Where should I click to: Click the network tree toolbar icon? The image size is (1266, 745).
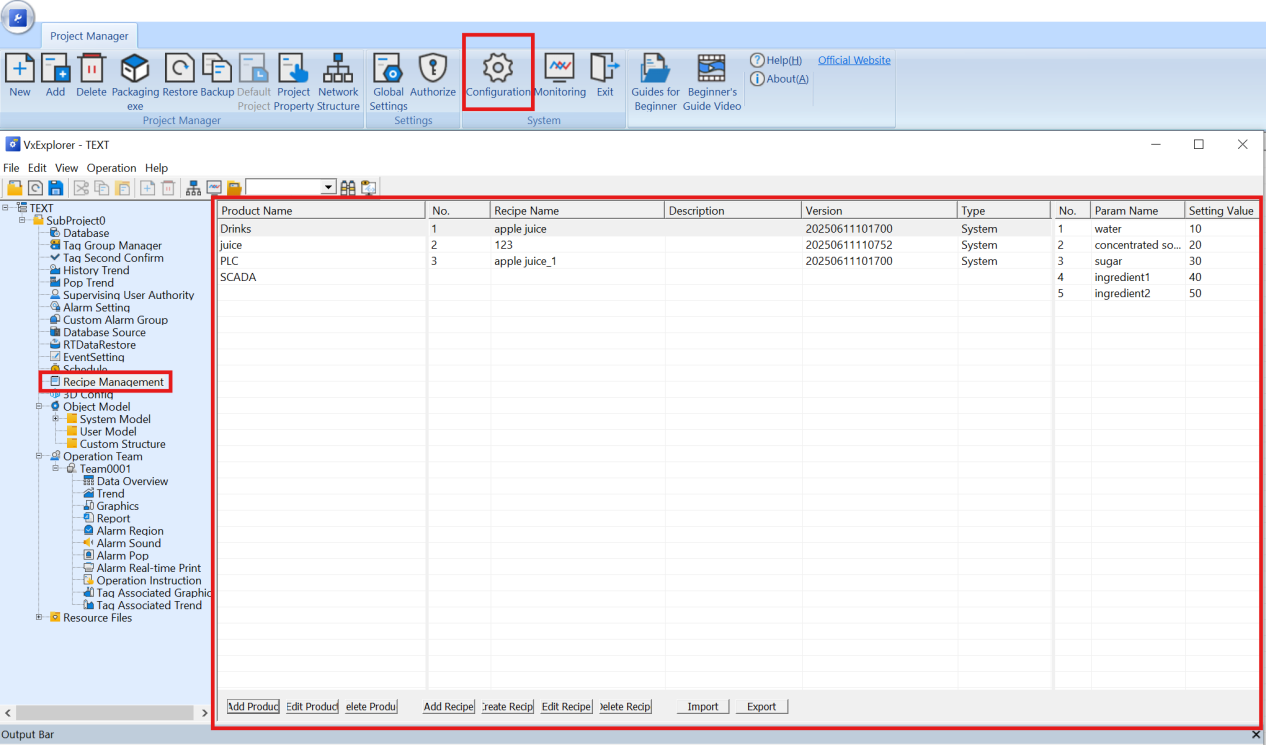coord(194,188)
